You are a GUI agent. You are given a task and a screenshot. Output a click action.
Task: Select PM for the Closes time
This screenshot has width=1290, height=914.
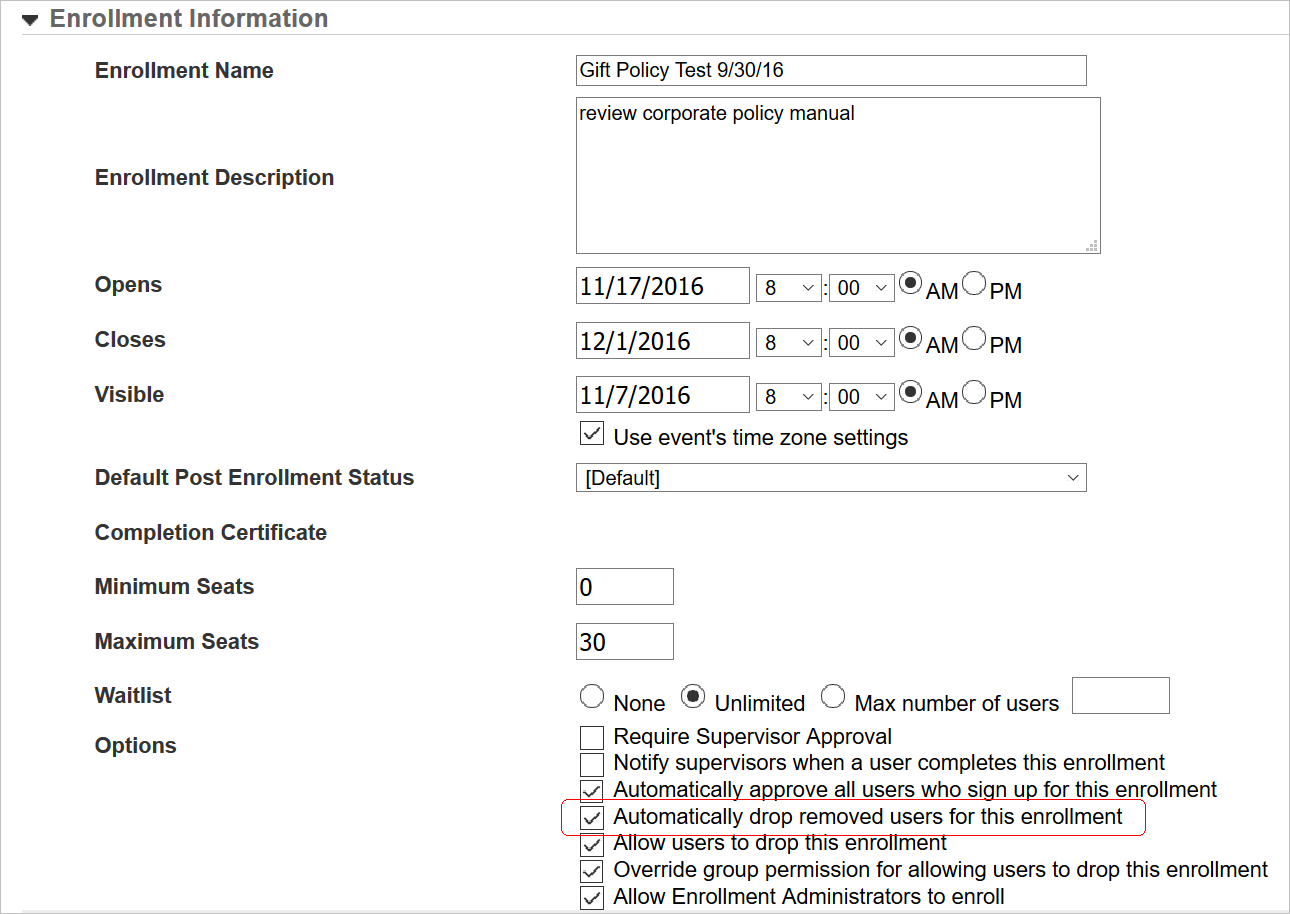pyautogui.click(x=975, y=338)
